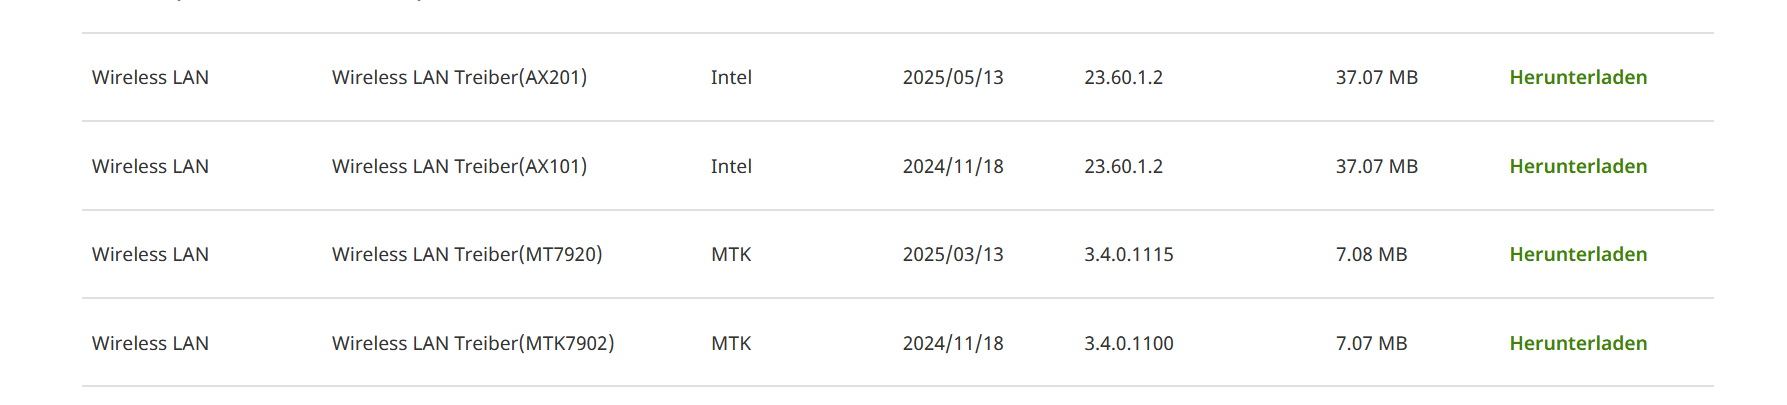
Task: Select 37.07 MB size in AX201 row
Action: 1377,77
